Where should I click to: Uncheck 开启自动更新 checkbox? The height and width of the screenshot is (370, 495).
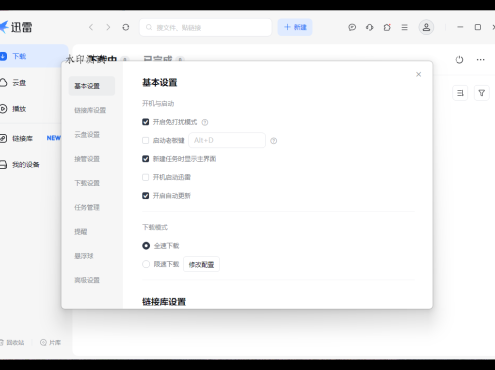pyautogui.click(x=145, y=196)
